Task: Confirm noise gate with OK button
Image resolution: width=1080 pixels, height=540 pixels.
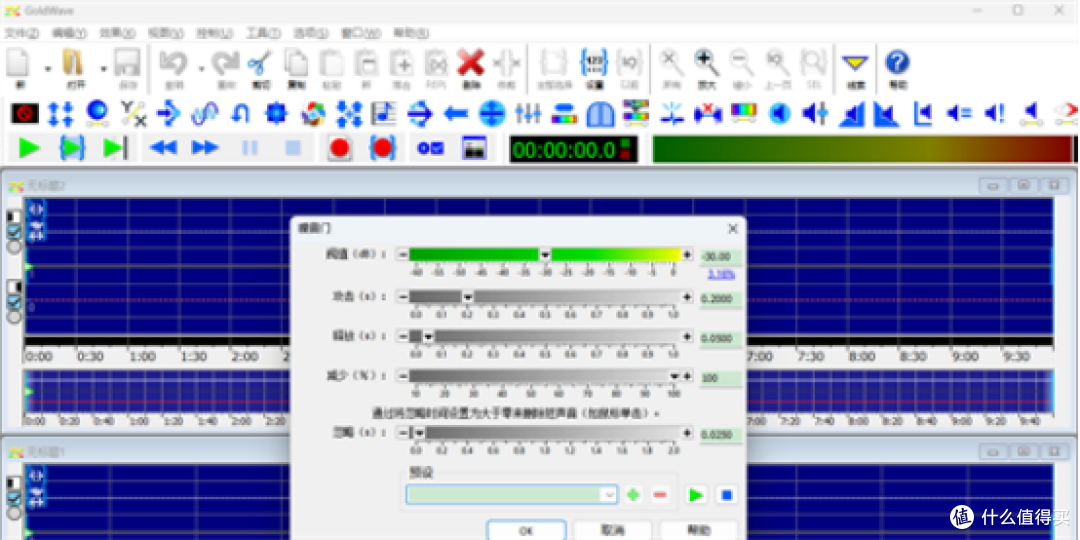Action: tap(526, 530)
